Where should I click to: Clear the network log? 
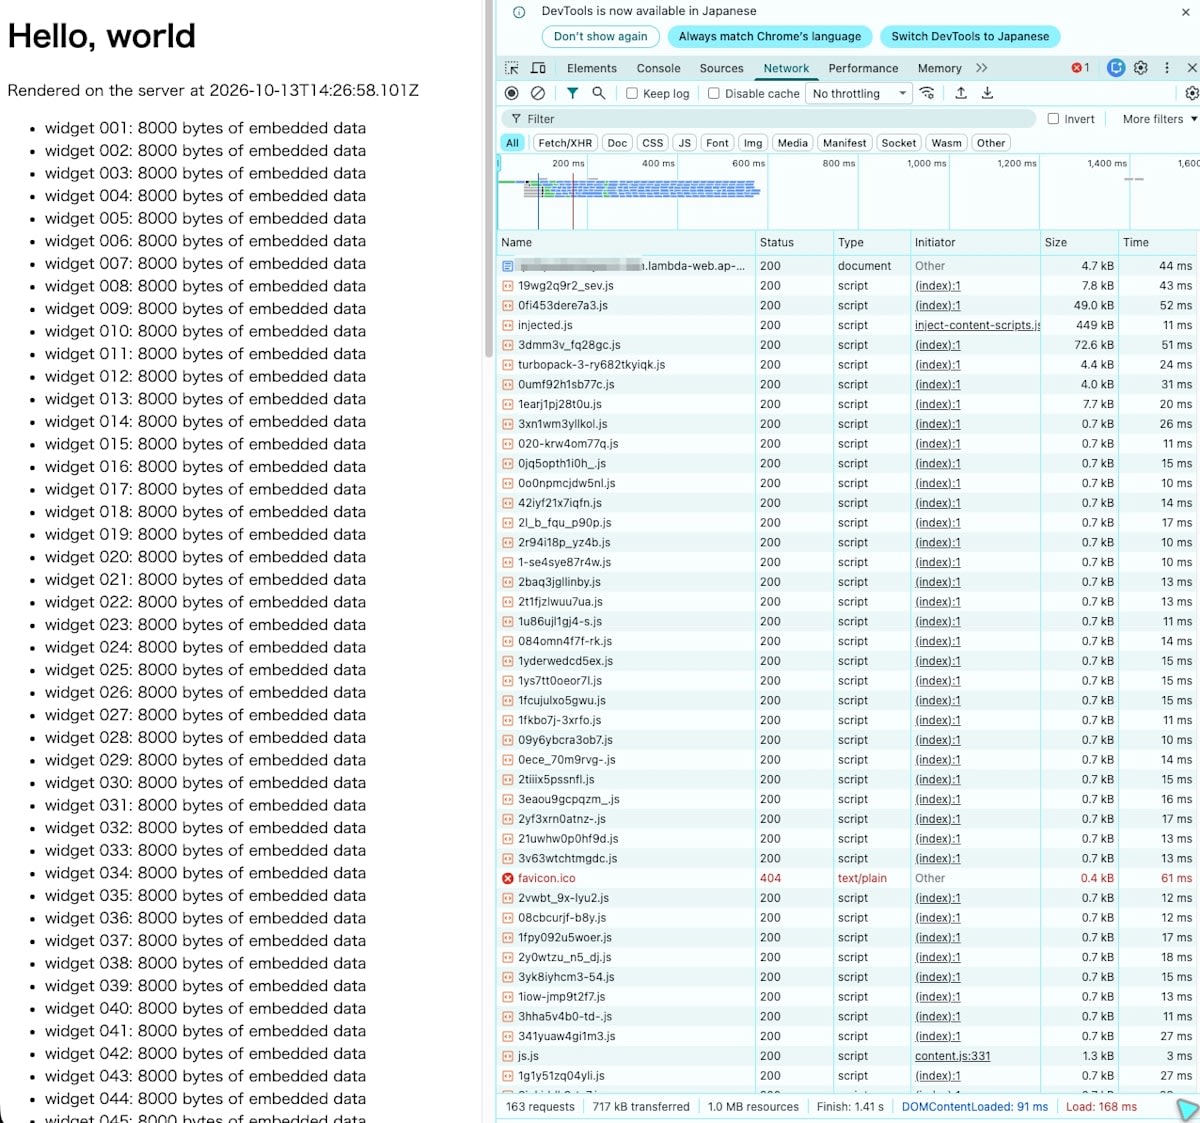pos(538,93)
